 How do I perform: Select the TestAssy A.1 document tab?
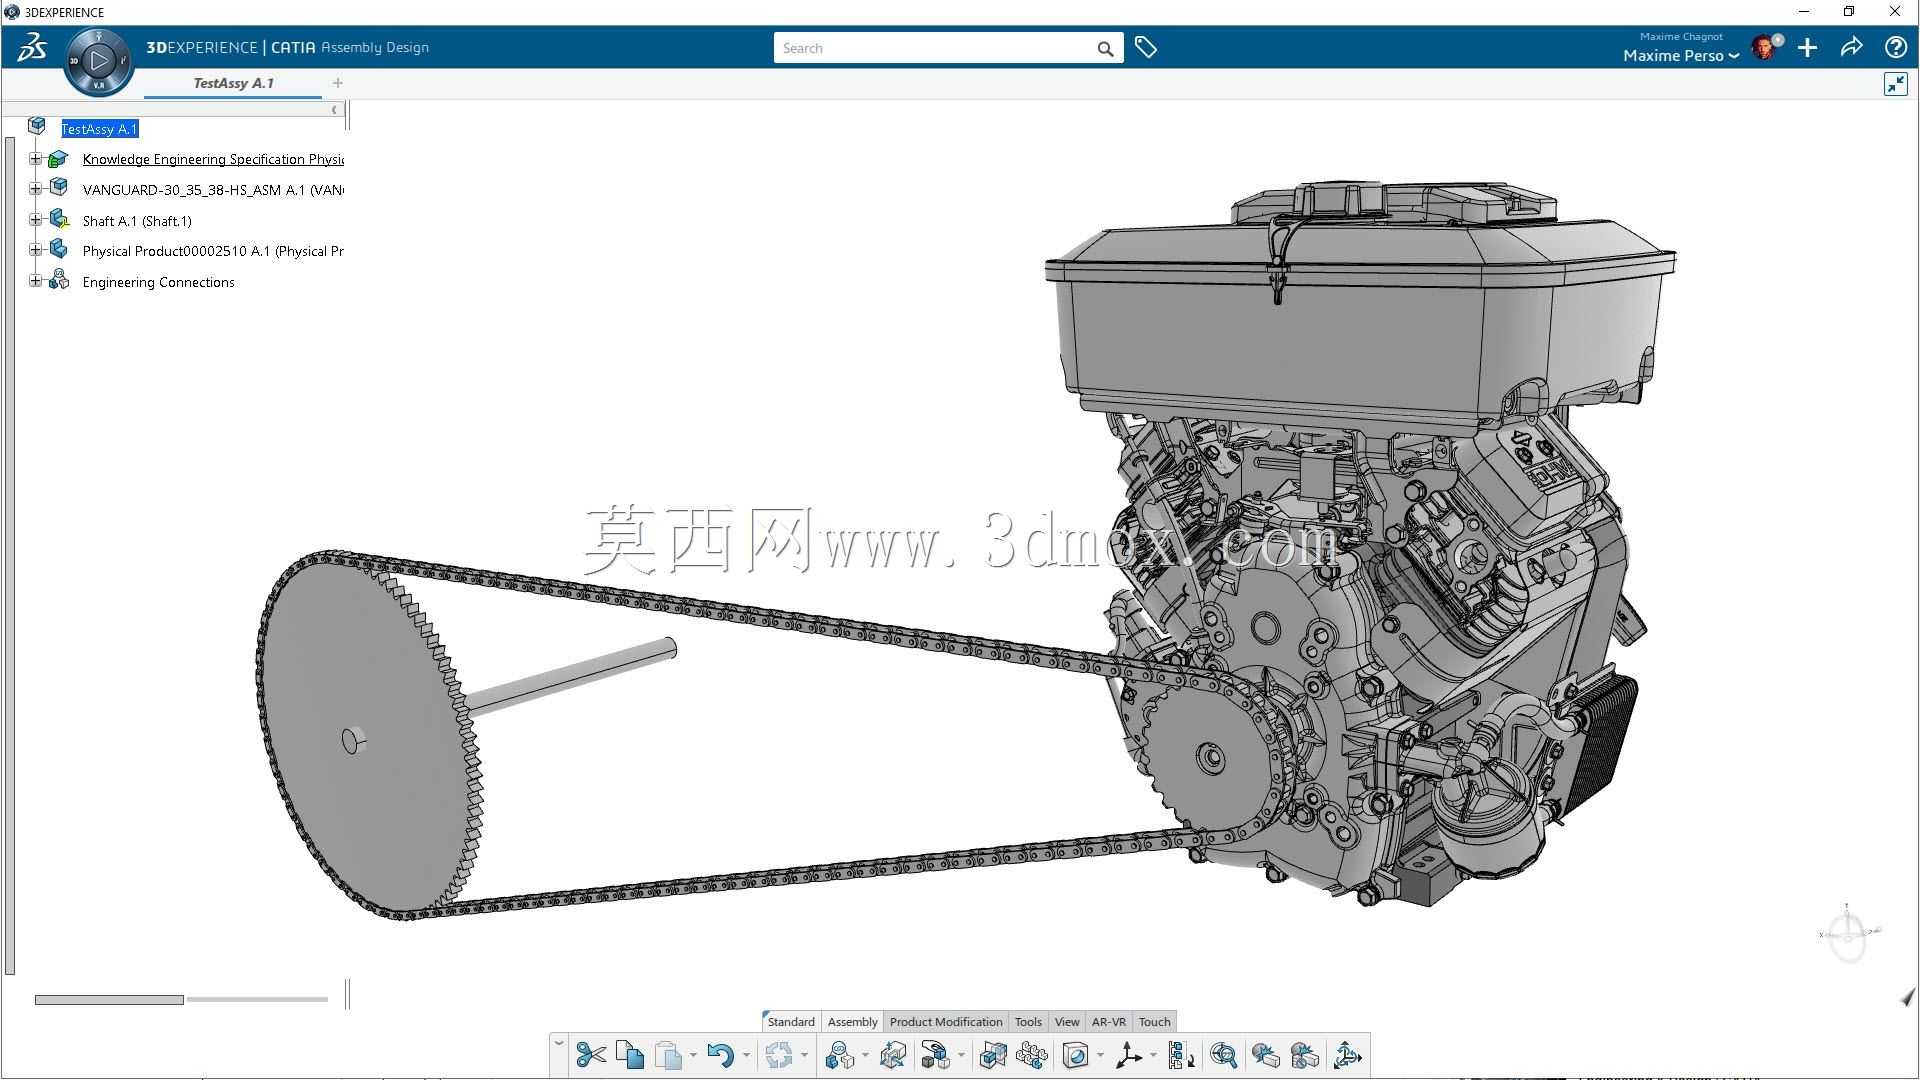233,83
